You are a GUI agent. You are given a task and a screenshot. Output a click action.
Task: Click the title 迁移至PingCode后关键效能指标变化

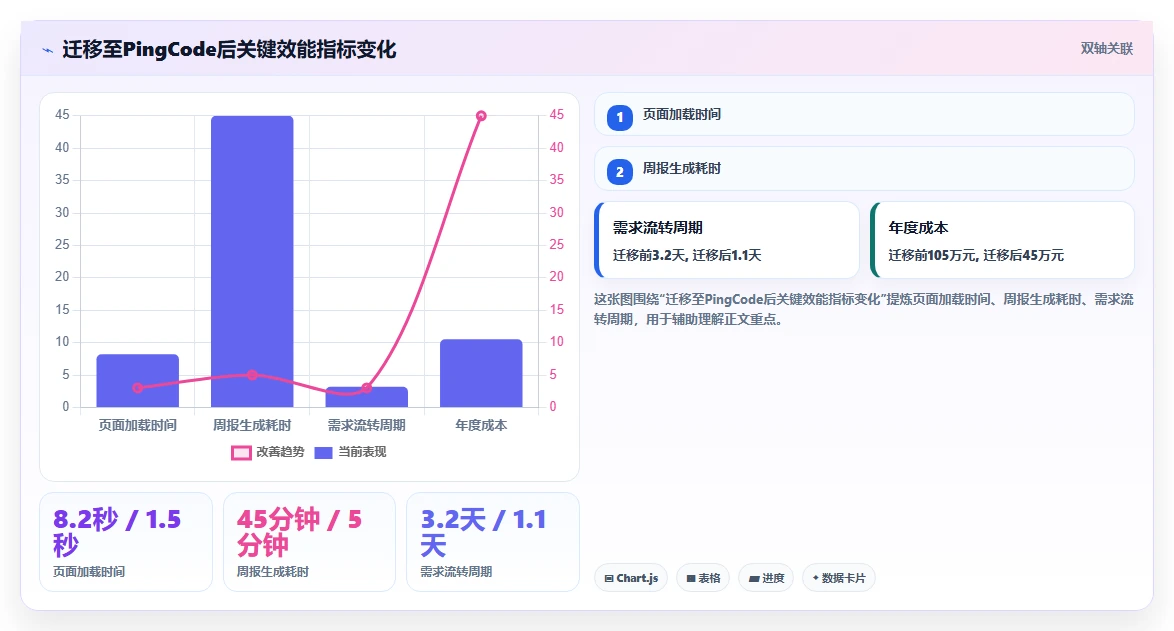point(229,50)
